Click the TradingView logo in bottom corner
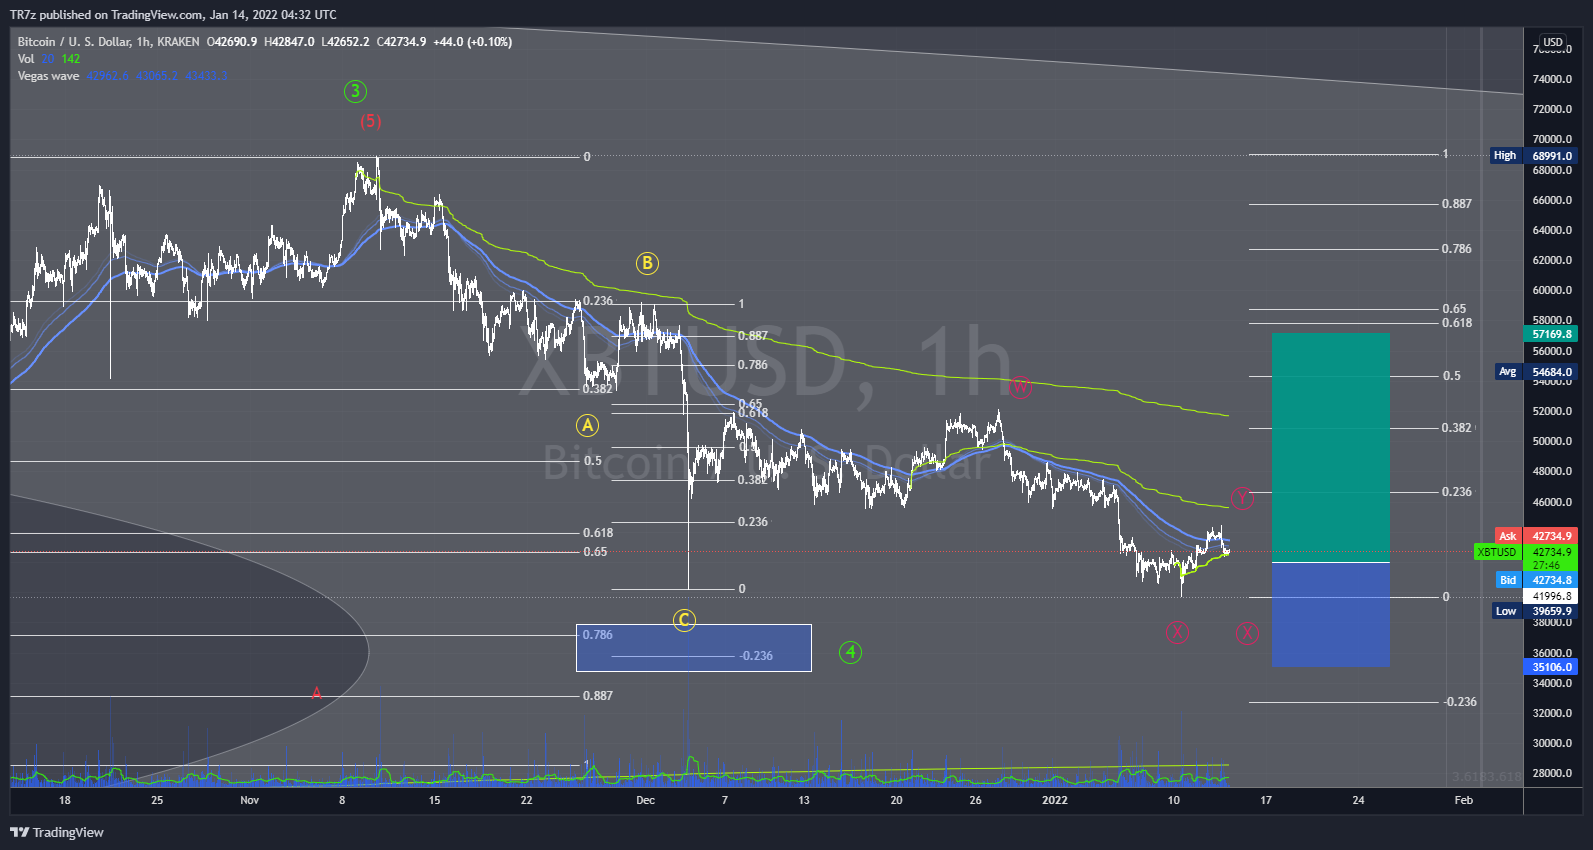 [57, 832]
